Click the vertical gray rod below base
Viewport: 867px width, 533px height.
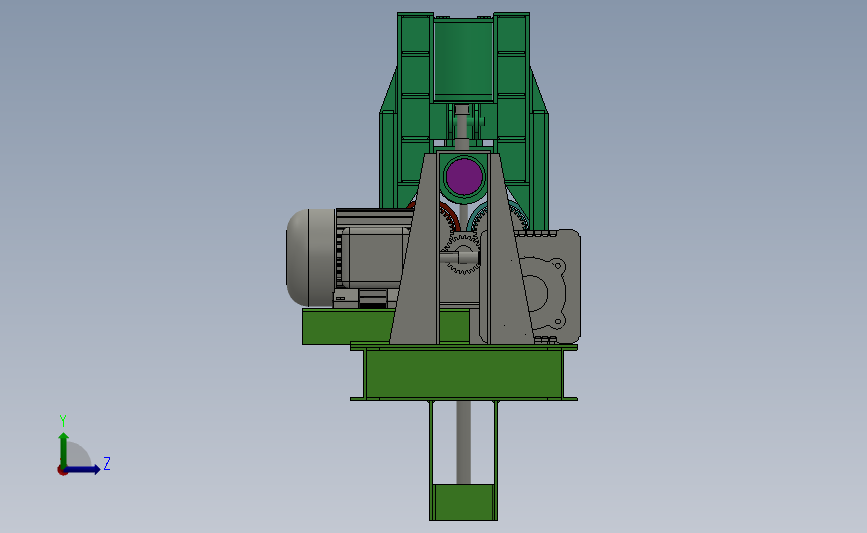[463, 442]
